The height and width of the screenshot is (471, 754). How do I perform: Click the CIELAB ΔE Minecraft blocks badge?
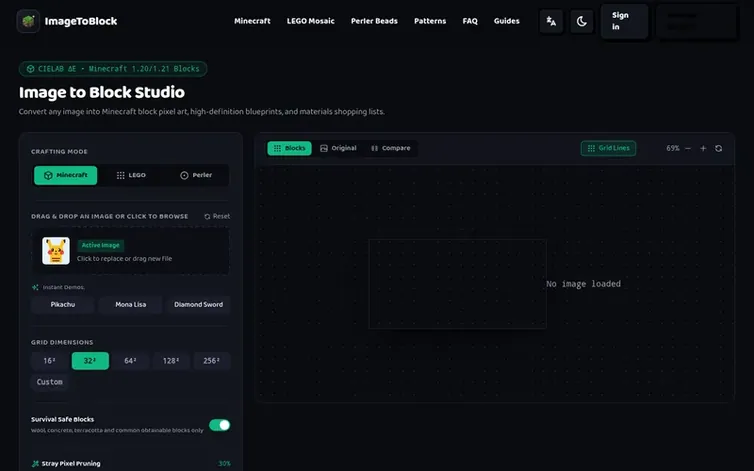113,69
